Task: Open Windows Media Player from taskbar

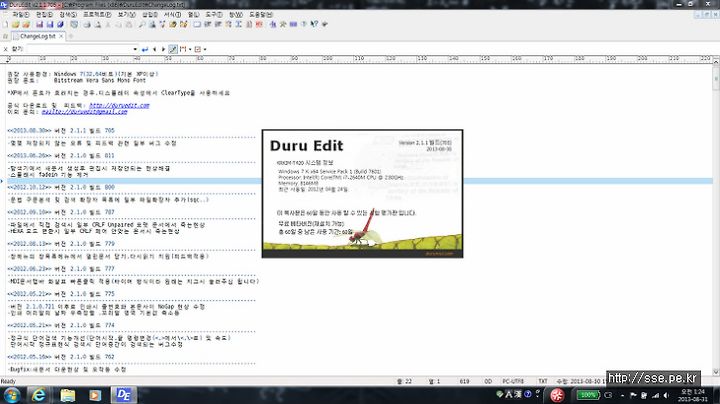Action: [95, 395]
